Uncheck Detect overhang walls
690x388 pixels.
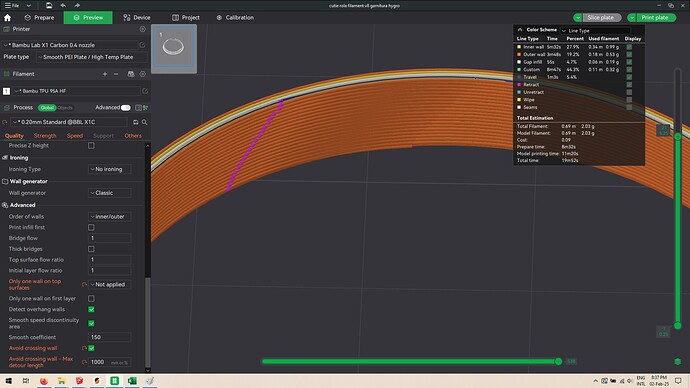click(91, 309)
